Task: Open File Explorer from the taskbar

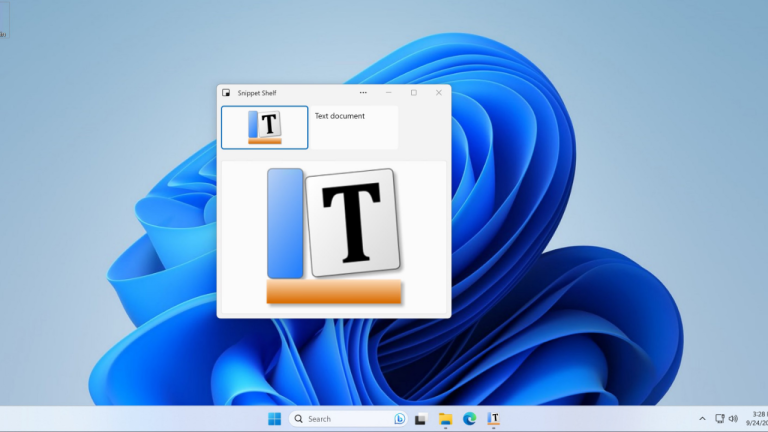Action: pos(445,419)
